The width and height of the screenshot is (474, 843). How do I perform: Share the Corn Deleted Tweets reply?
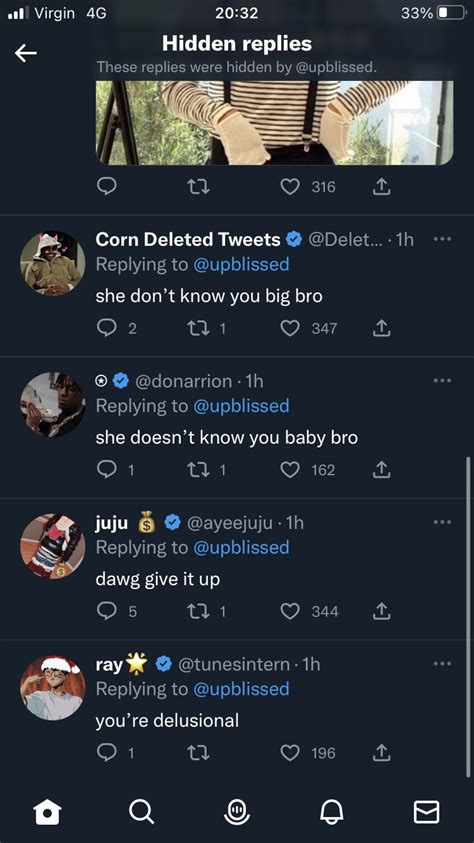pos(381,328)
